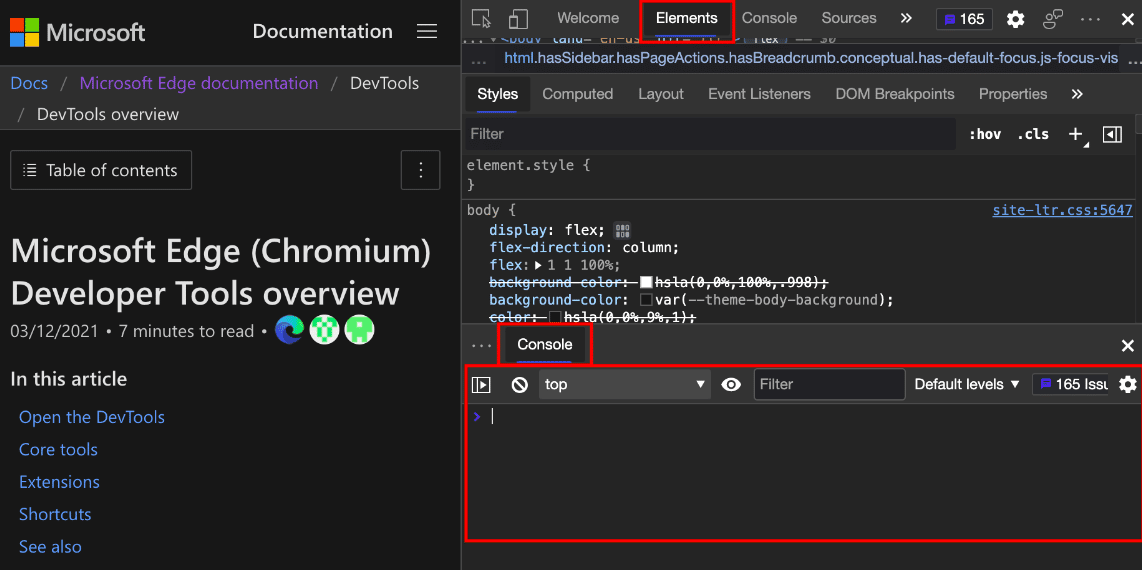Image resolution: width=1142 pixels, height=570 pixels.
Task: Click the Microsoft logo
Action: [x=78, y=31]
